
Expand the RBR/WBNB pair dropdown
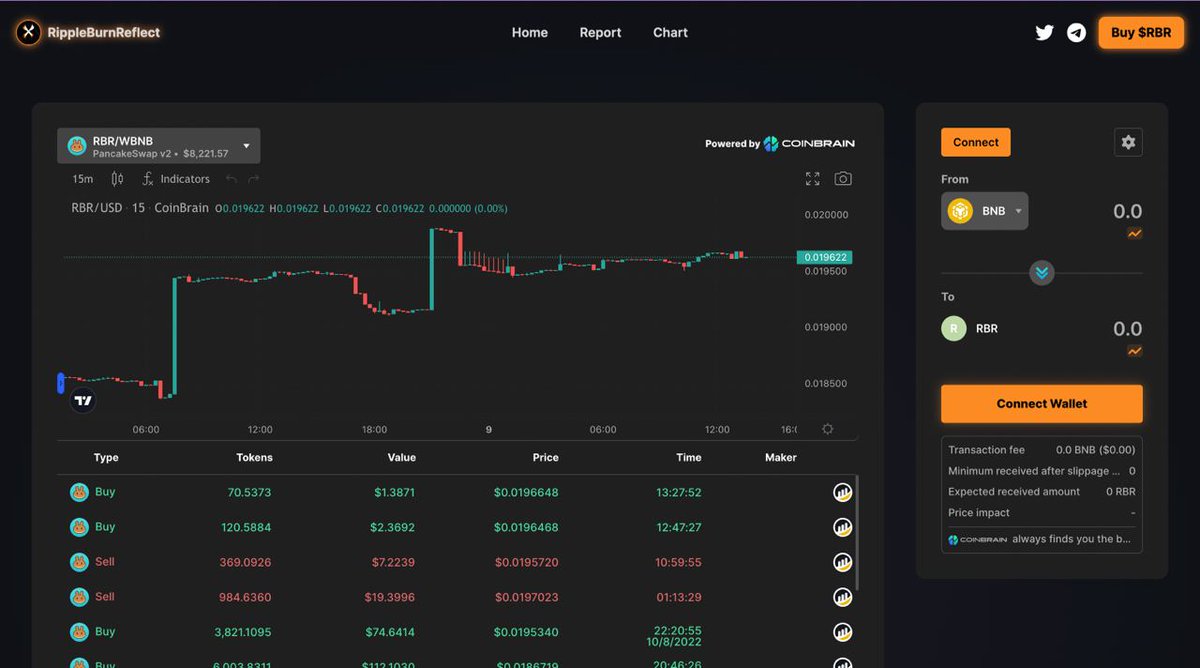(x=159, y=146)
